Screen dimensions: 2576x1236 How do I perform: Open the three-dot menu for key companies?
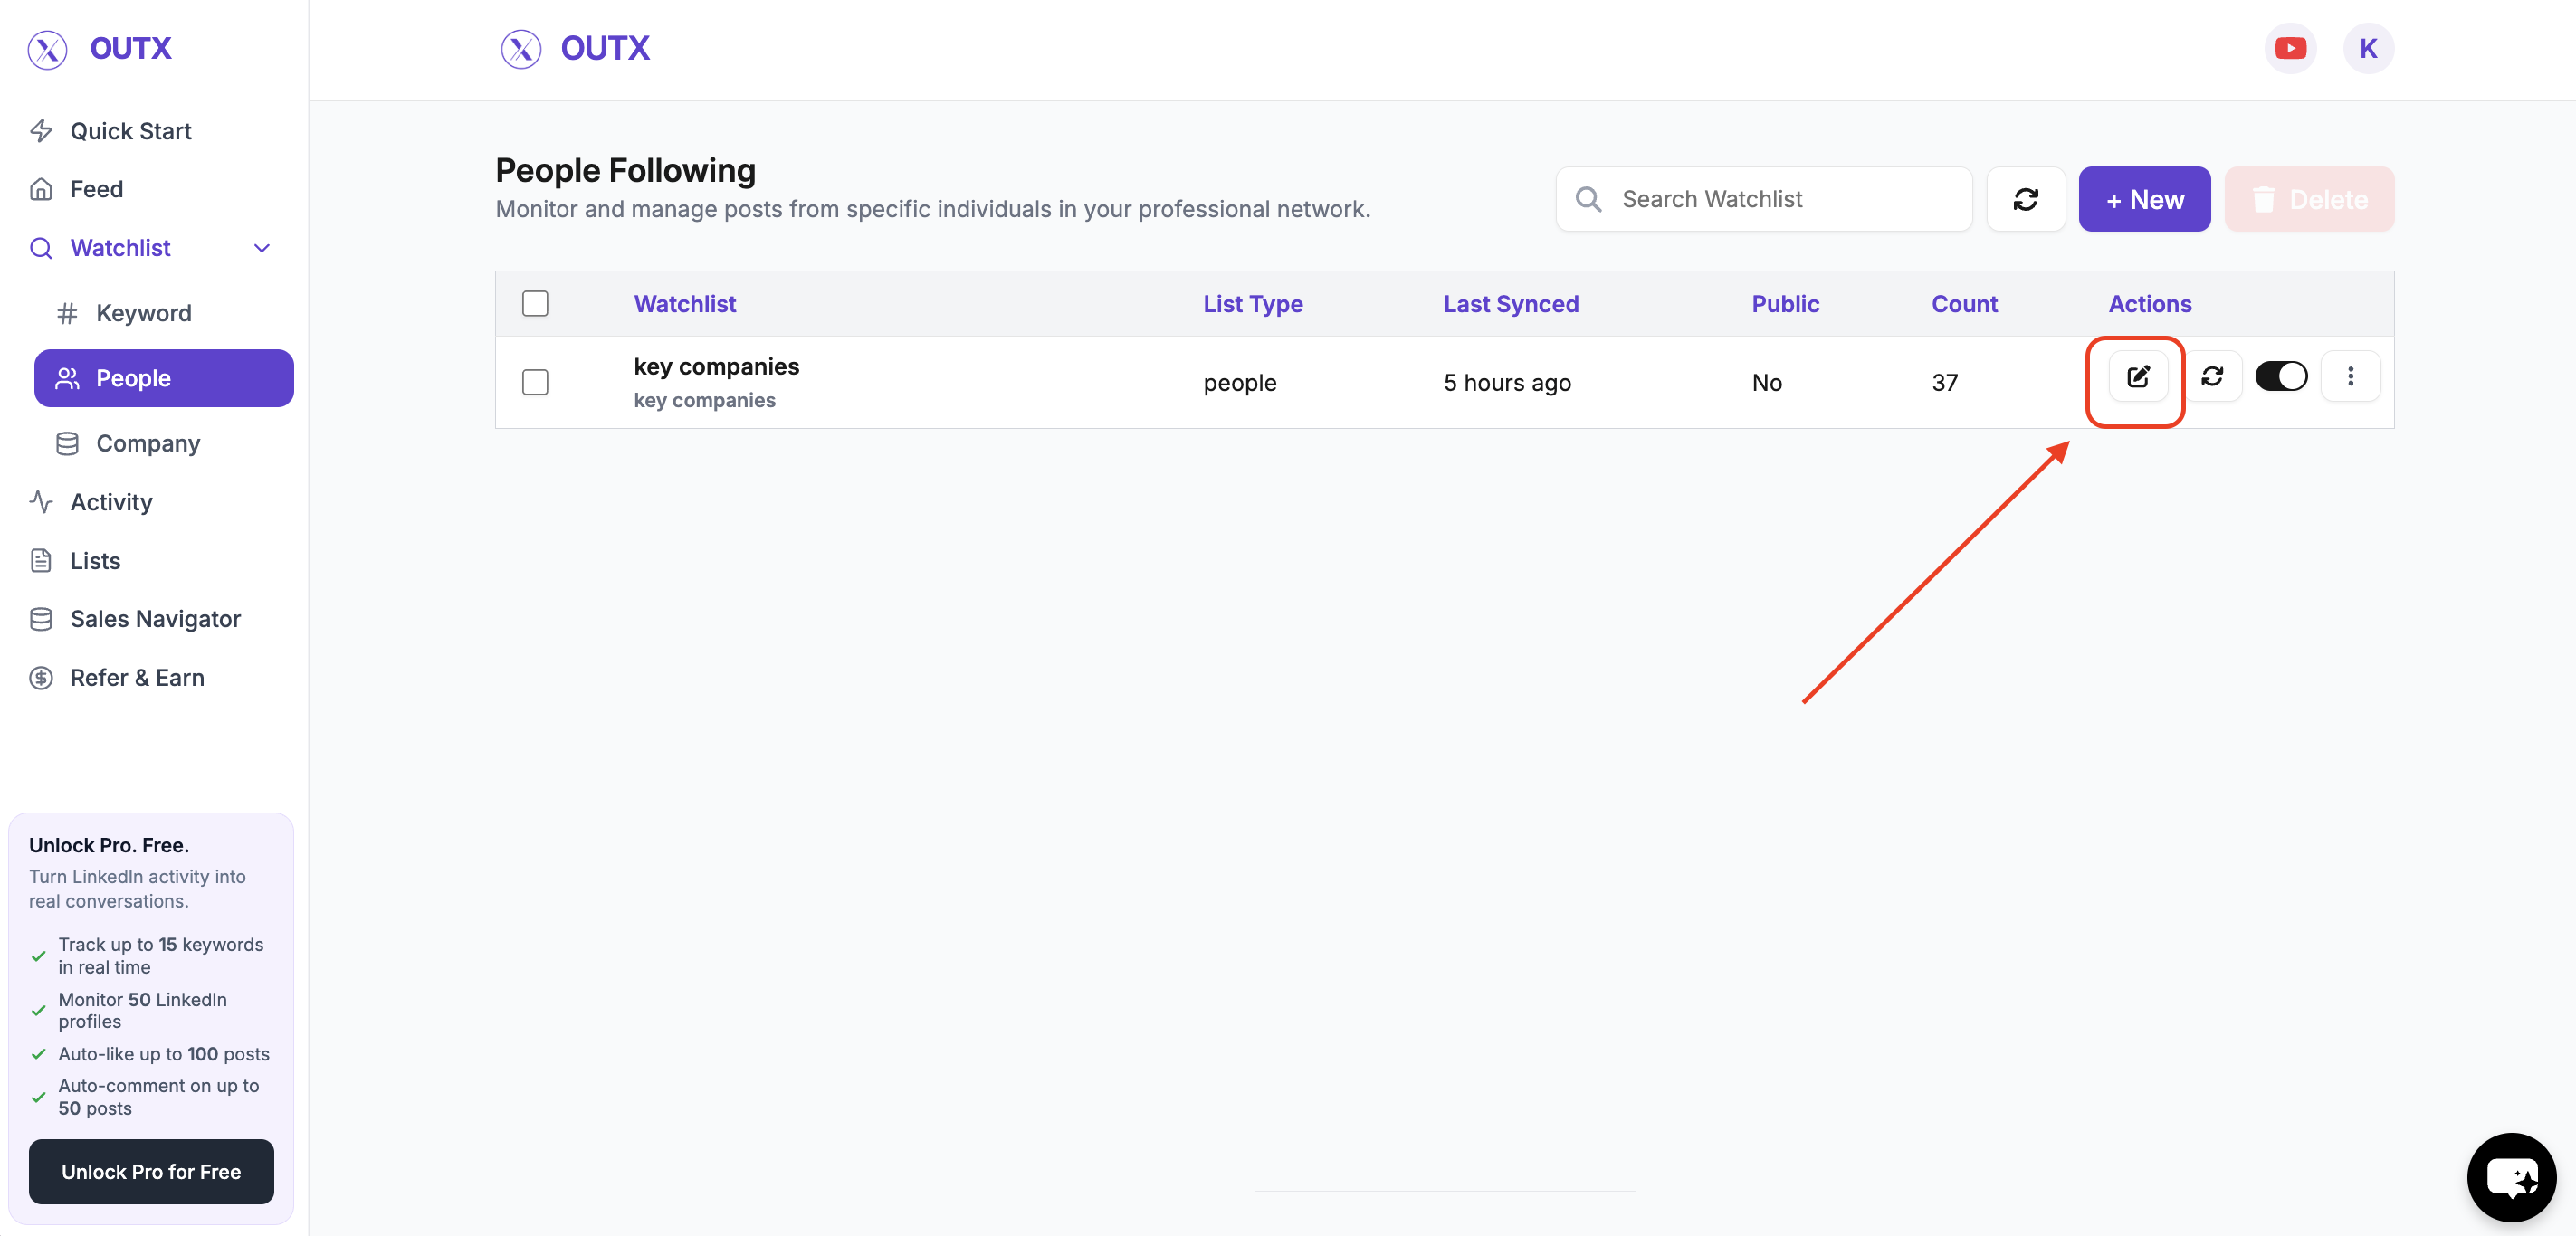point(2350,377)
